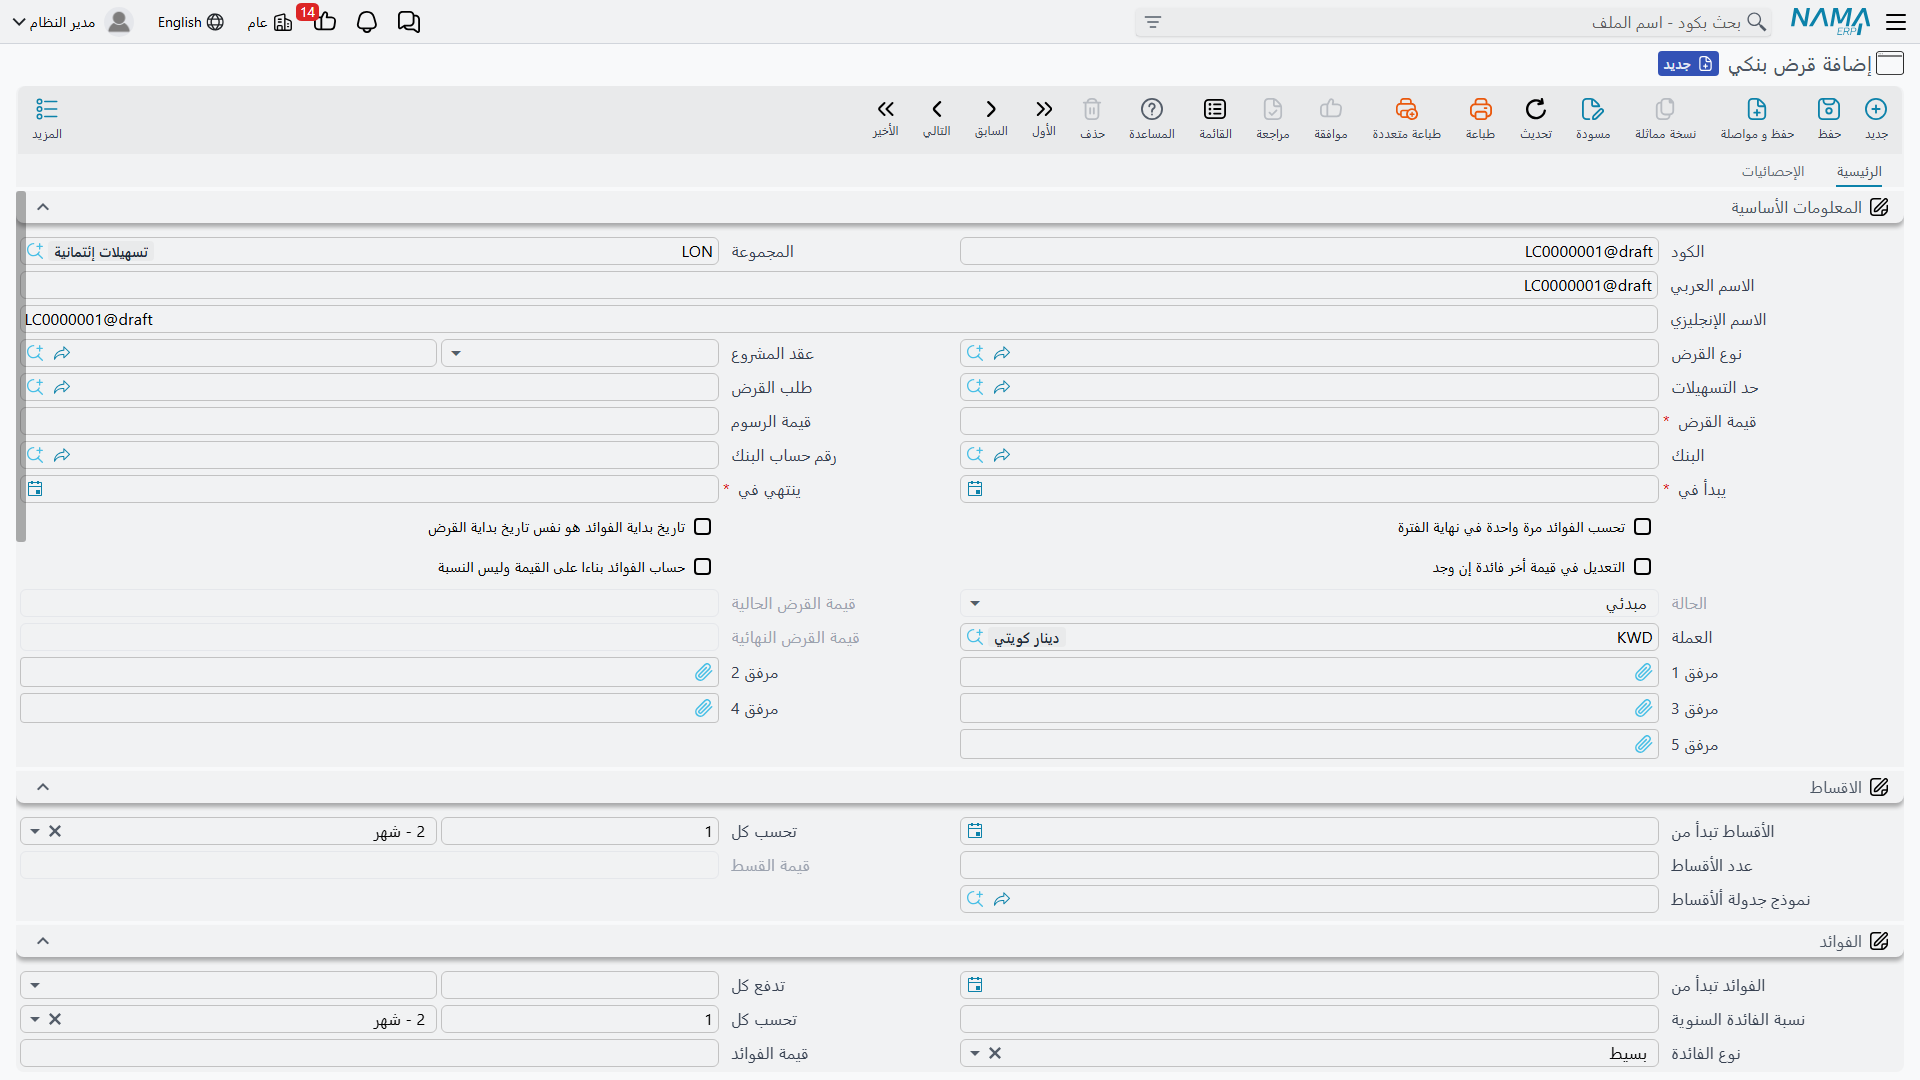The height and width of the screenshot is (1080, 1920).
Task: Open calendar picker for ينتهي في
Action: 35,489
